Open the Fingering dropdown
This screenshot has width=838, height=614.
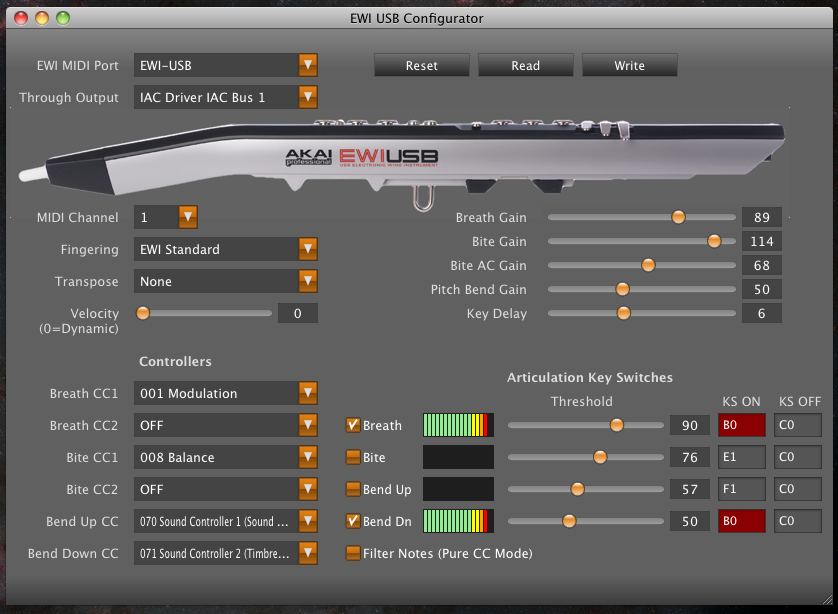pos(226,250)
